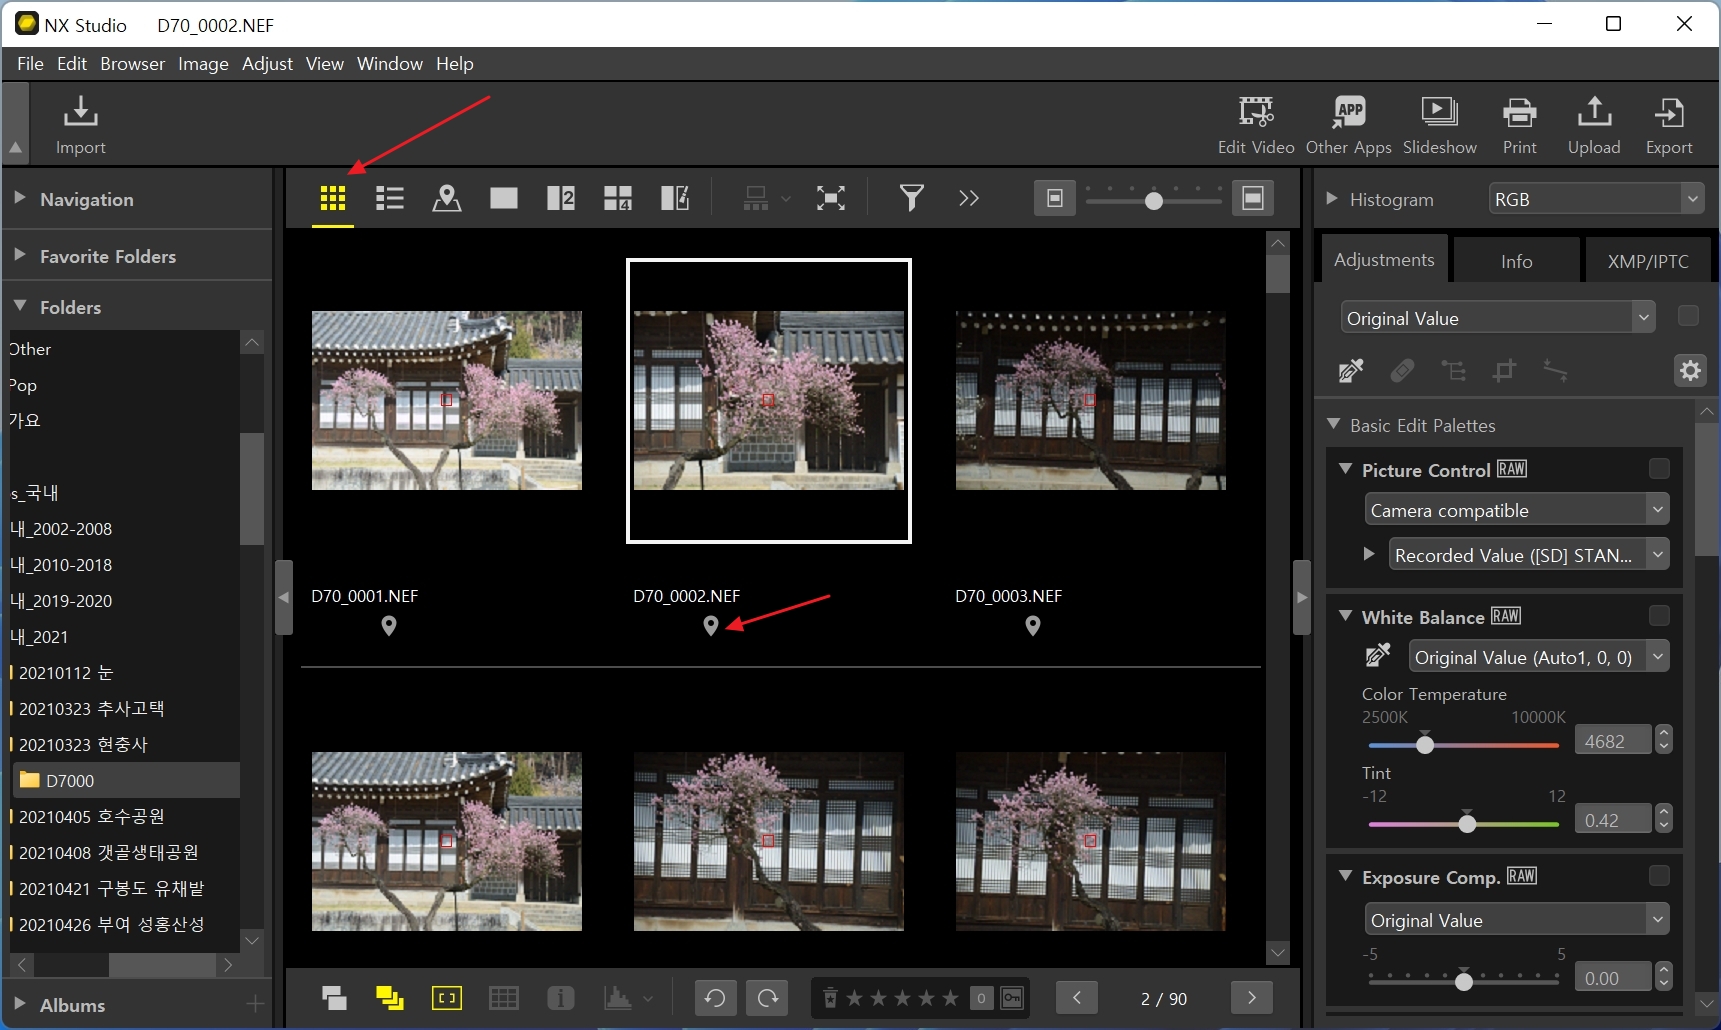1721x1030 pixels.
Task: Switch to thumbnail grid view
Action: [333, 198]
